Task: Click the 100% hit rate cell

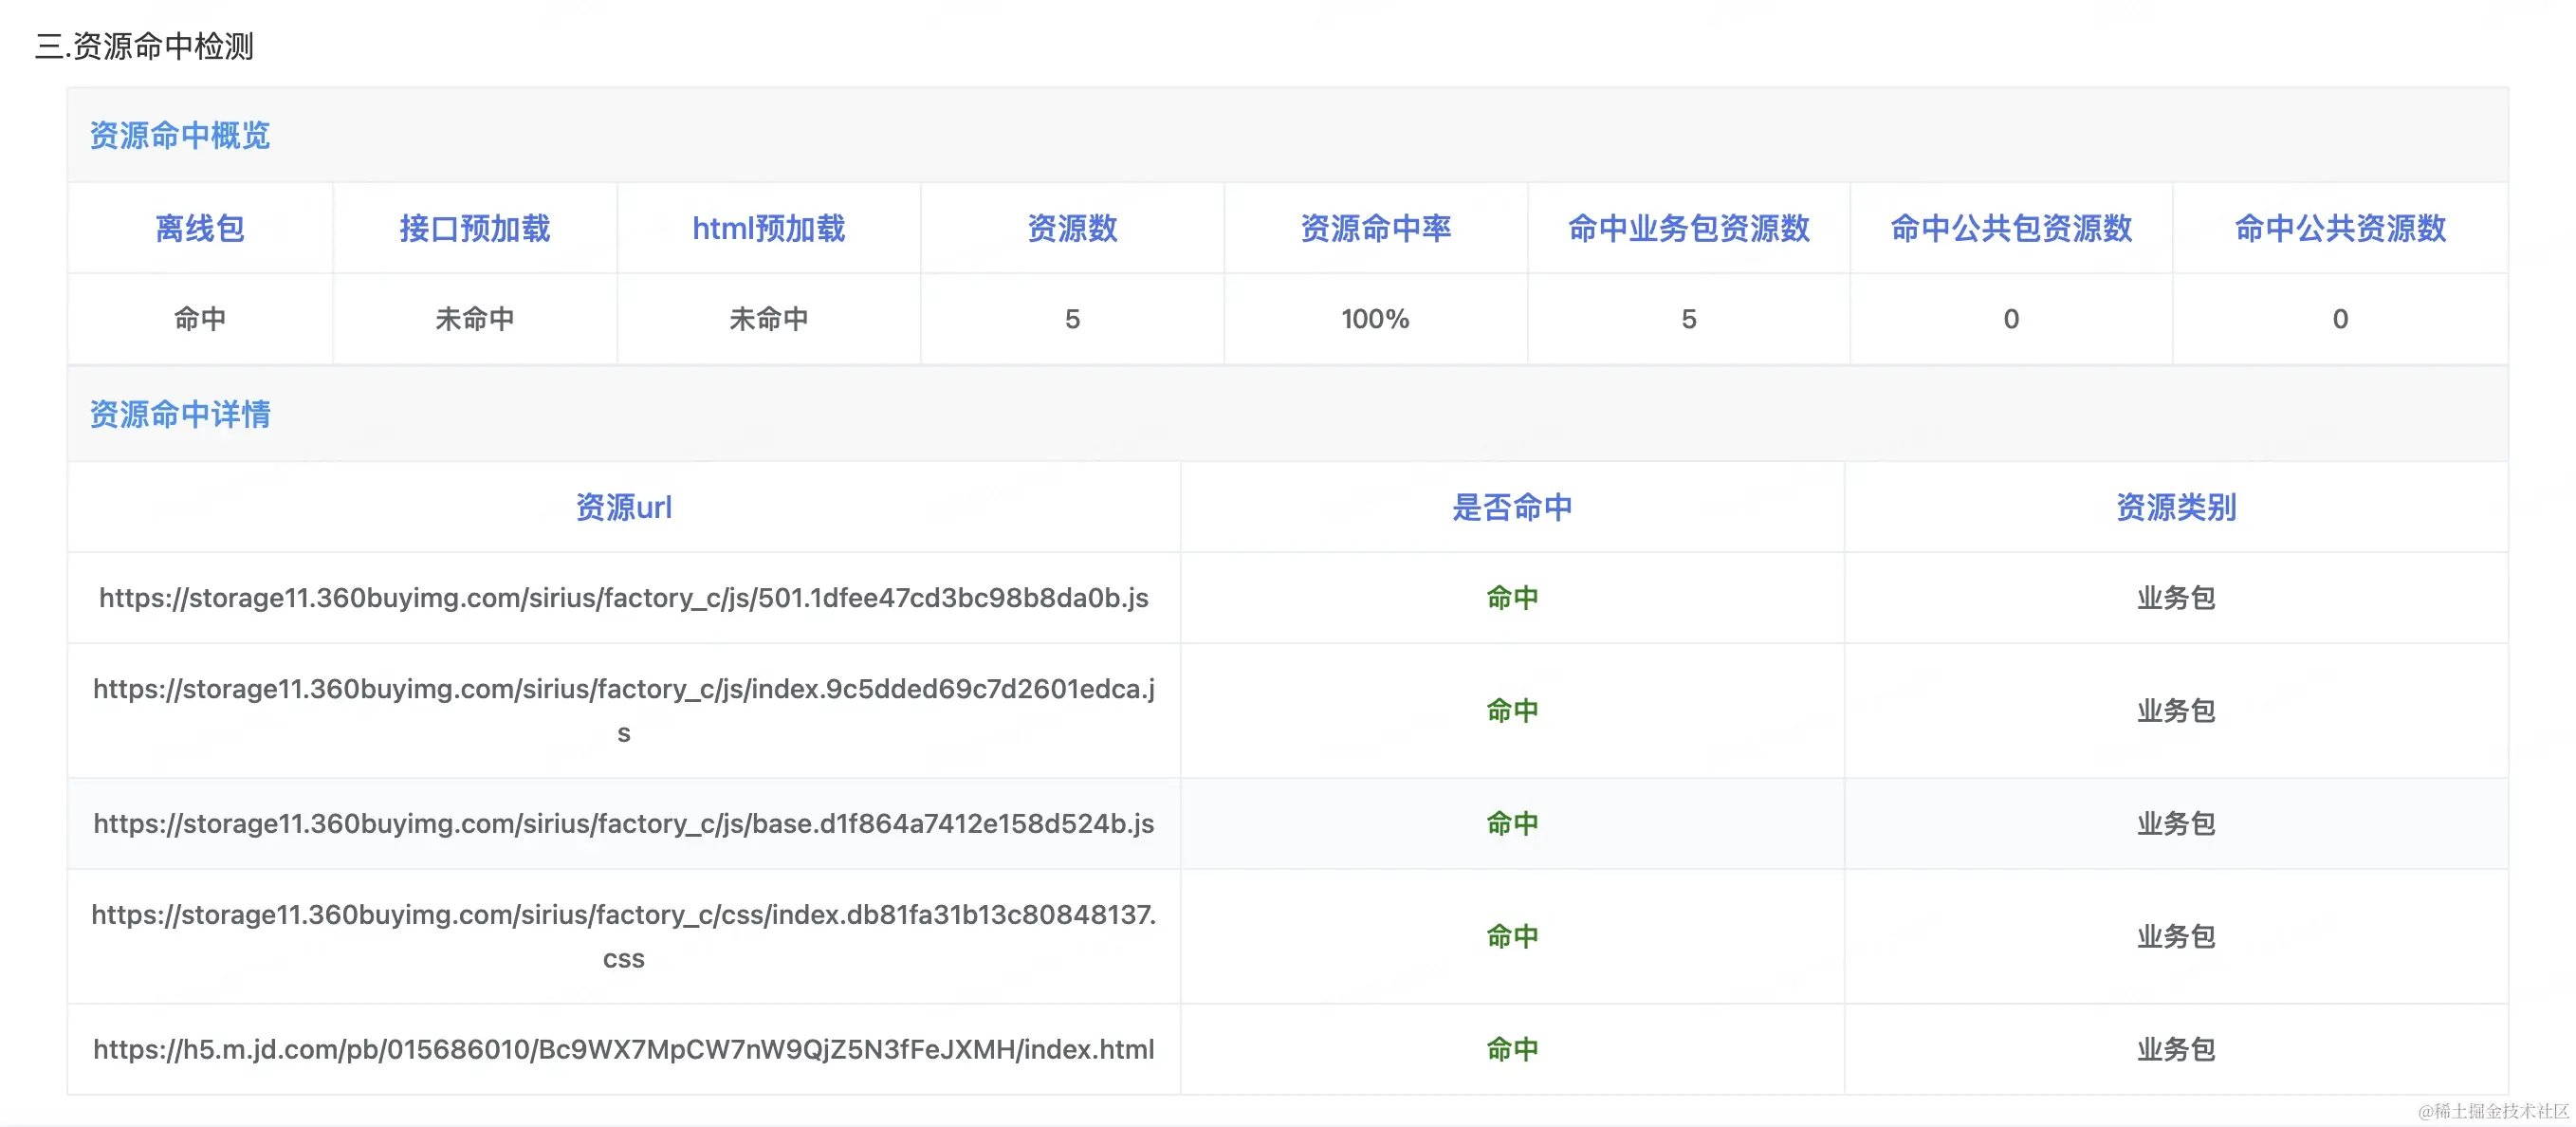Action: tap(1375, 319)
